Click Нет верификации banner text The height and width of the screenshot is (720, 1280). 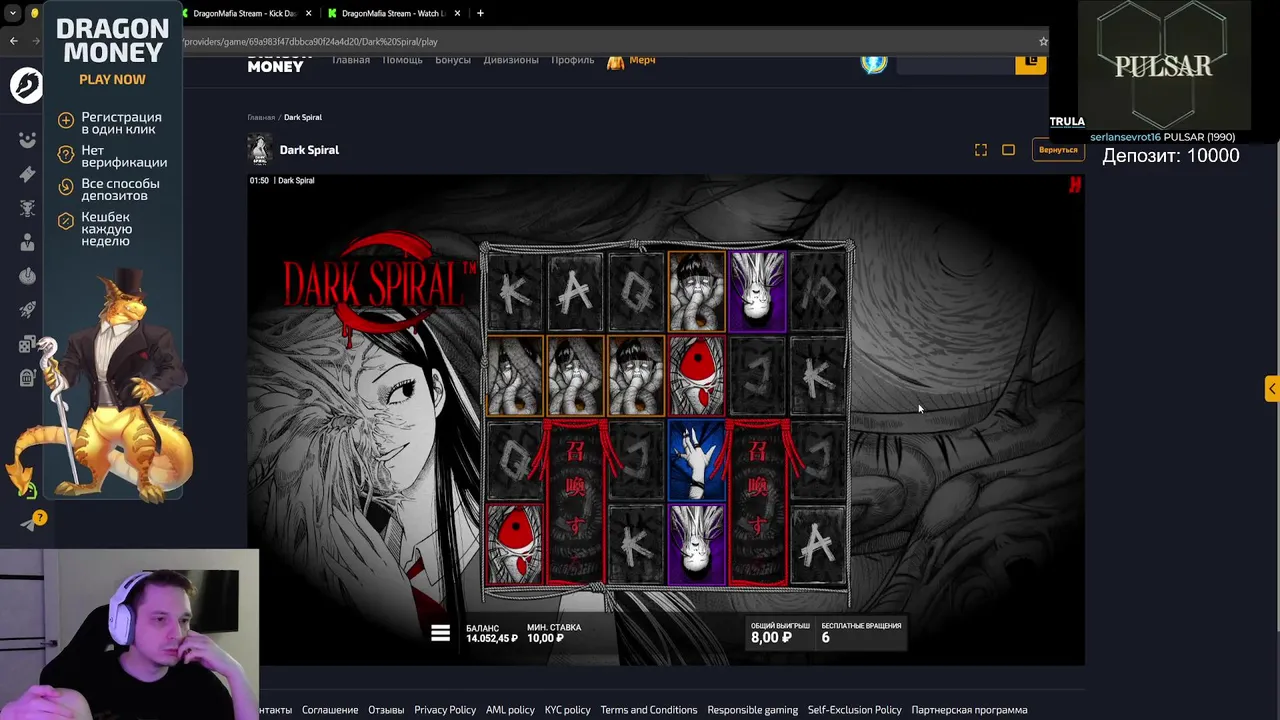click(124, 156)
